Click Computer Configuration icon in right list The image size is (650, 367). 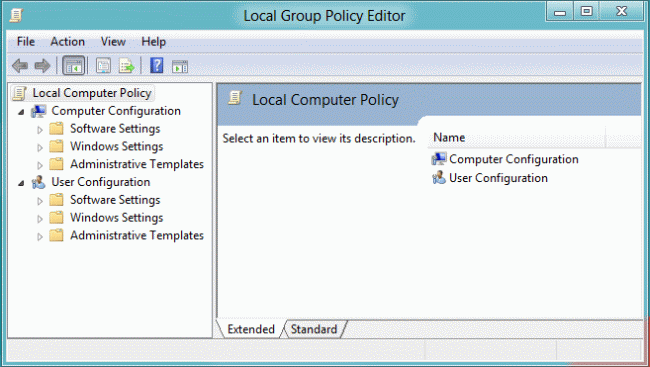439,159
